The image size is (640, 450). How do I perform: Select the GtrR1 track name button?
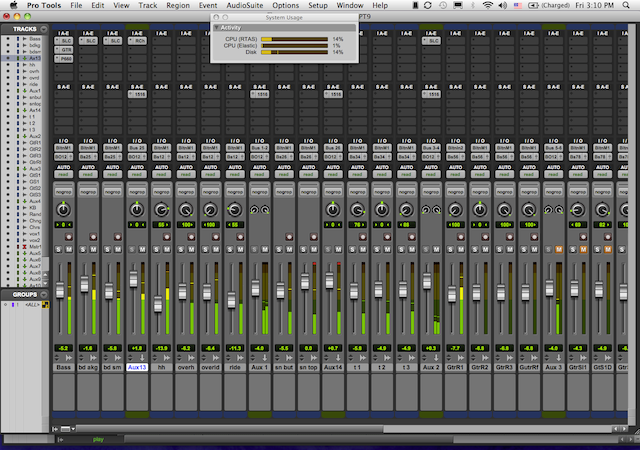(x=456, y=367)
